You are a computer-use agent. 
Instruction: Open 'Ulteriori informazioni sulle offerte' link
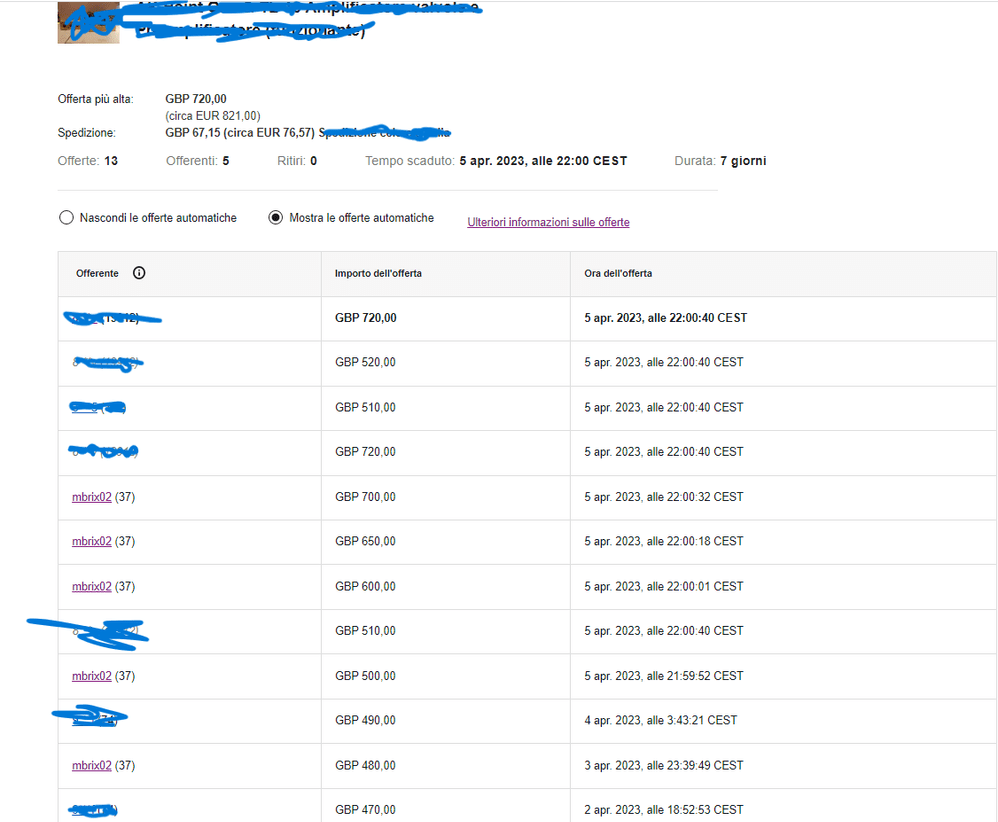coord(548,222)
